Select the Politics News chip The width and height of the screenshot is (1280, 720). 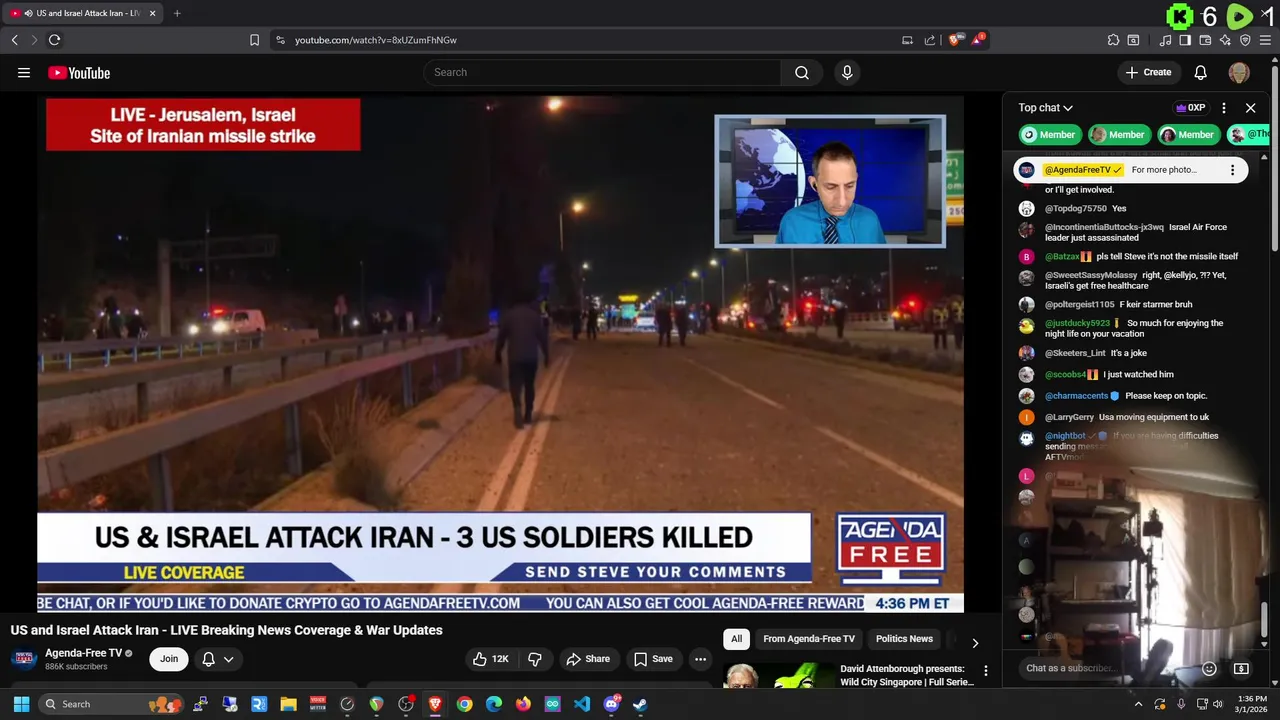tap(904, 639)
